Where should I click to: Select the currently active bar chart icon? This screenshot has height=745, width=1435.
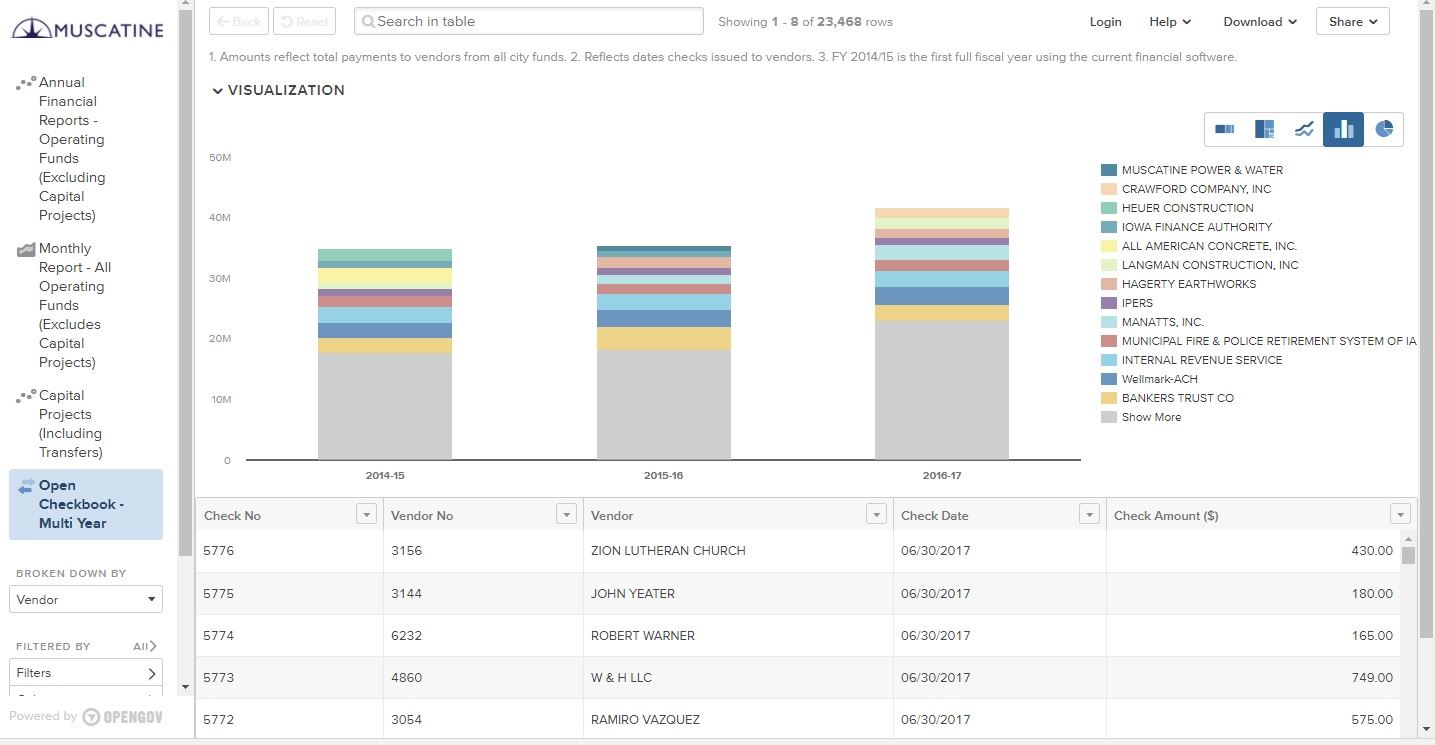coord(1343,128)
